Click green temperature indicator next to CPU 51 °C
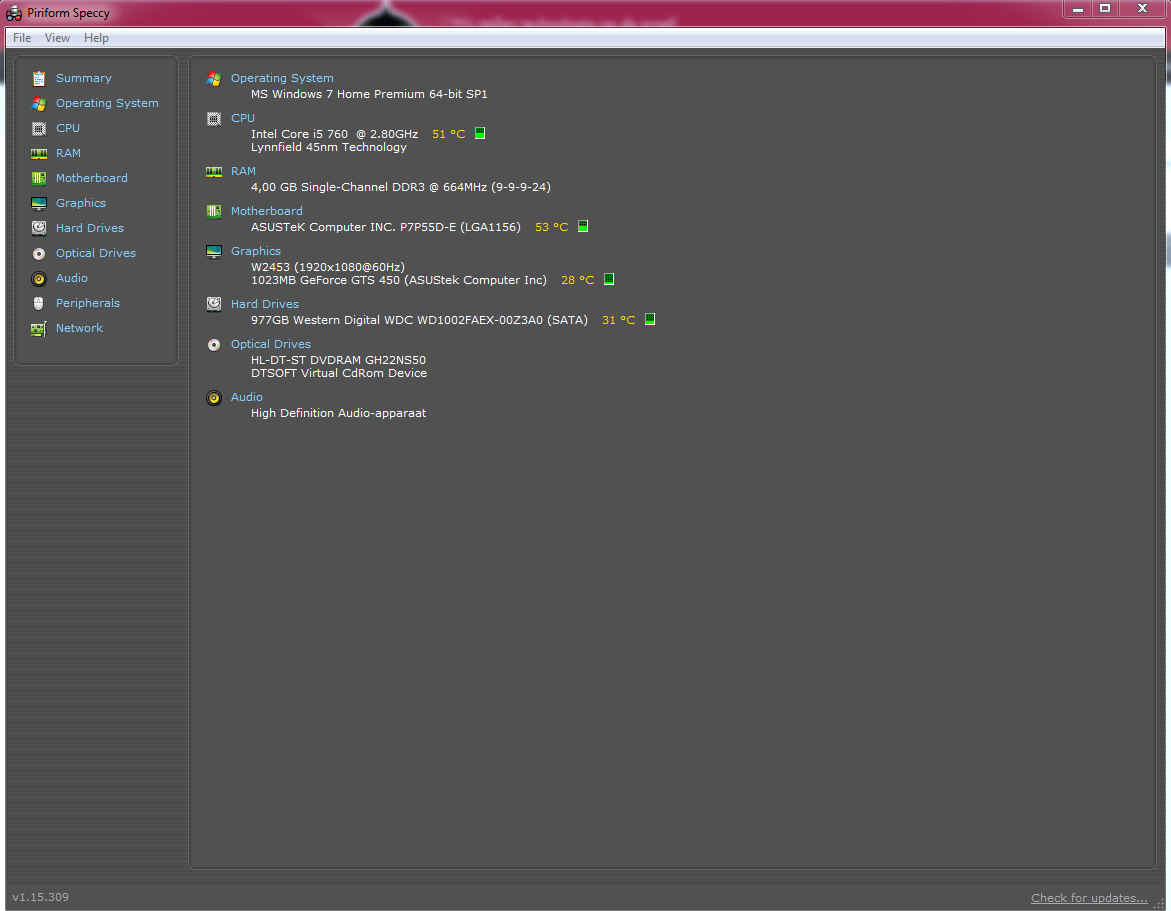Viewport: 1171px width, 911px height. (x=480, y=133)
